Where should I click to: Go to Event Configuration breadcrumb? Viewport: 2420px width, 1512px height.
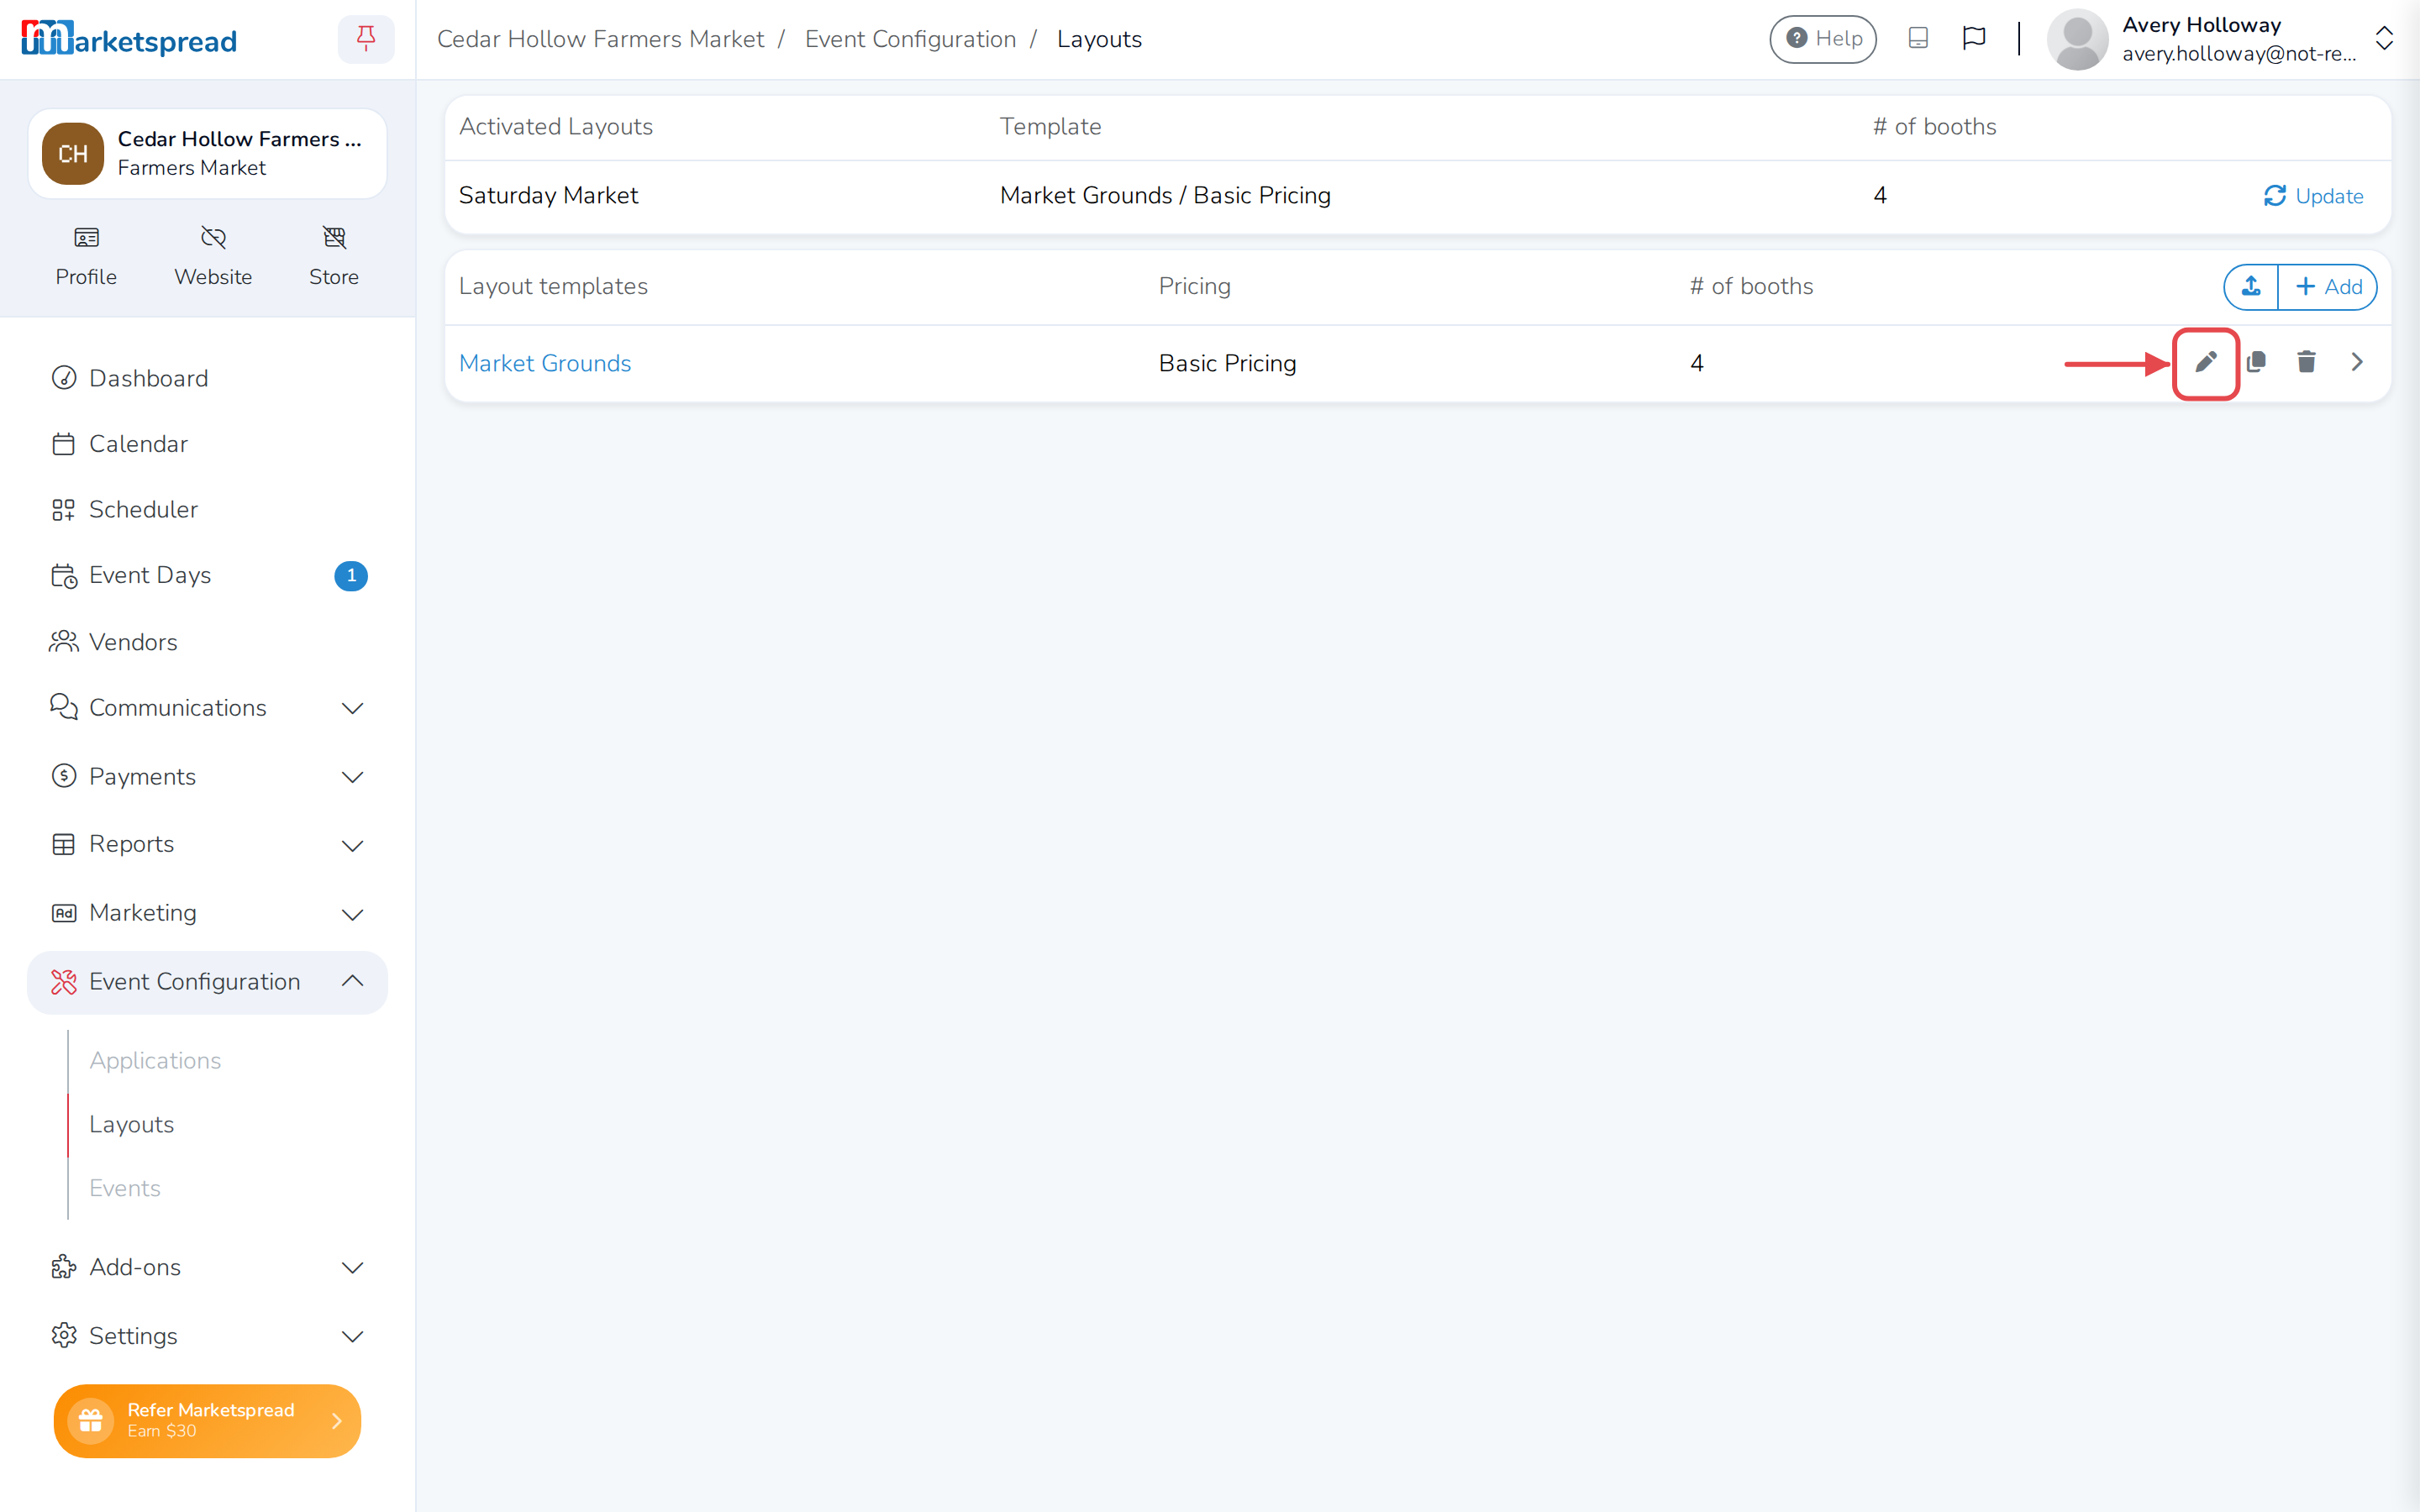(x=910, y=39)
